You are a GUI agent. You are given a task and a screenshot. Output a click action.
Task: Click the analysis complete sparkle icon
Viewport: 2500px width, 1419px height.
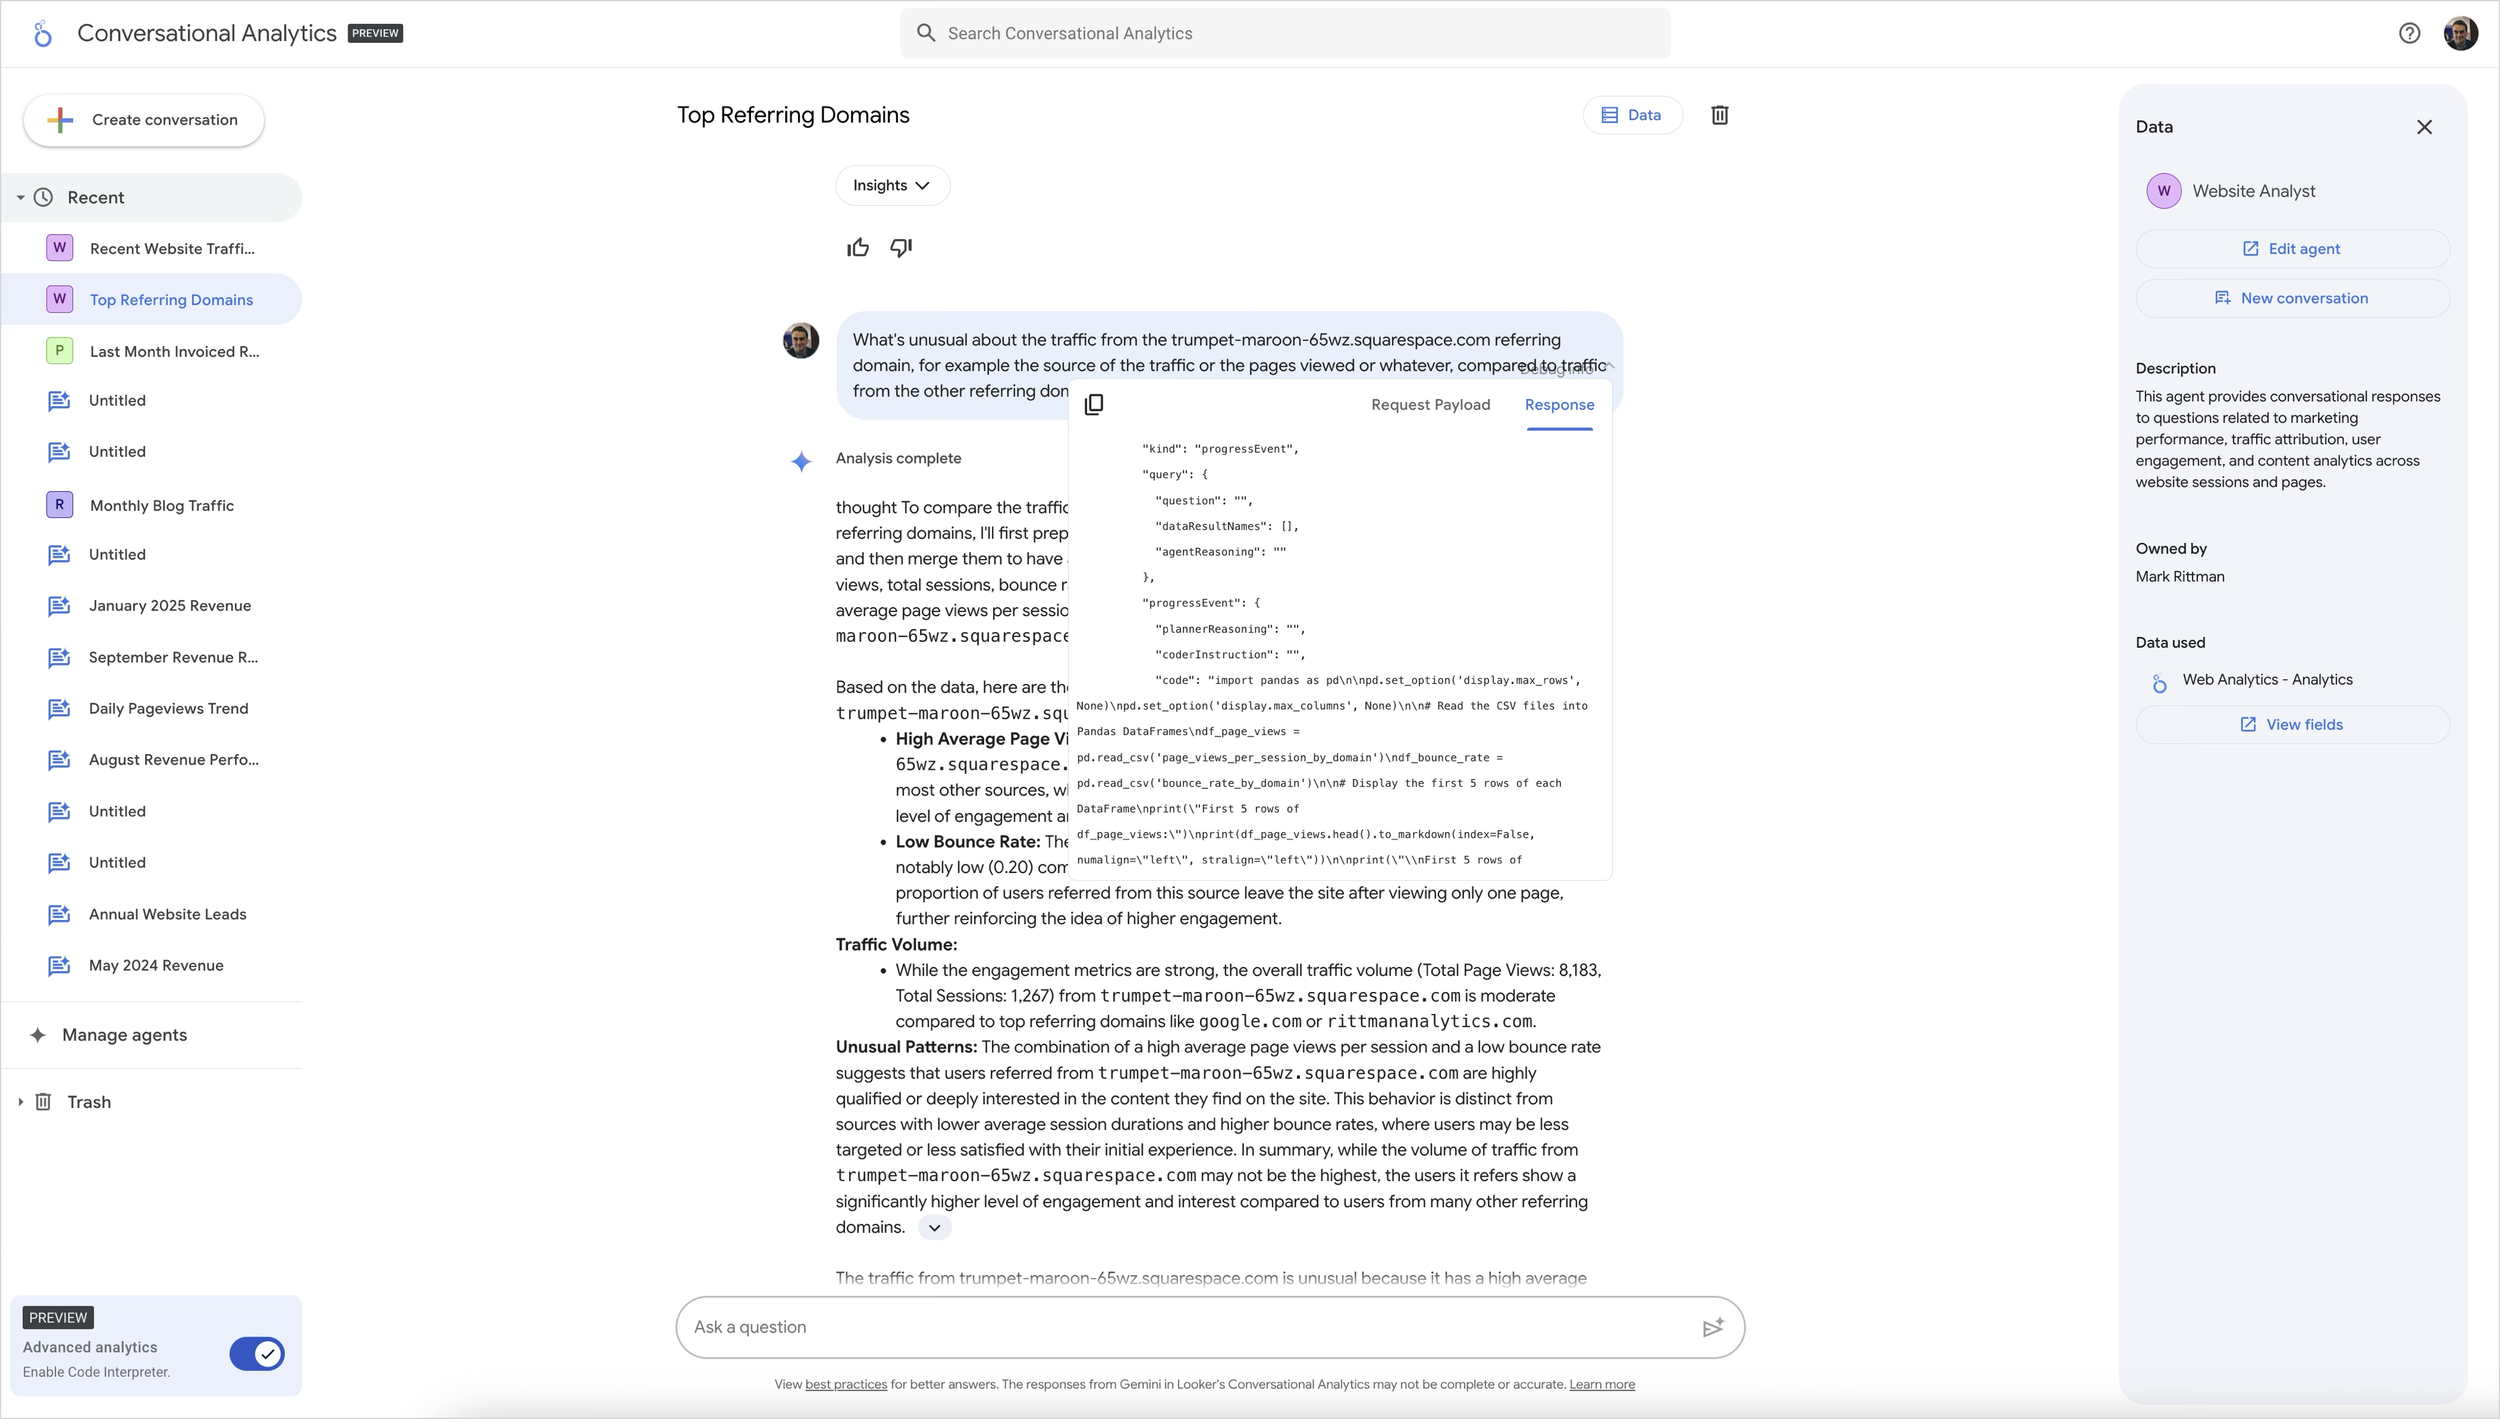tap(800, 461)
